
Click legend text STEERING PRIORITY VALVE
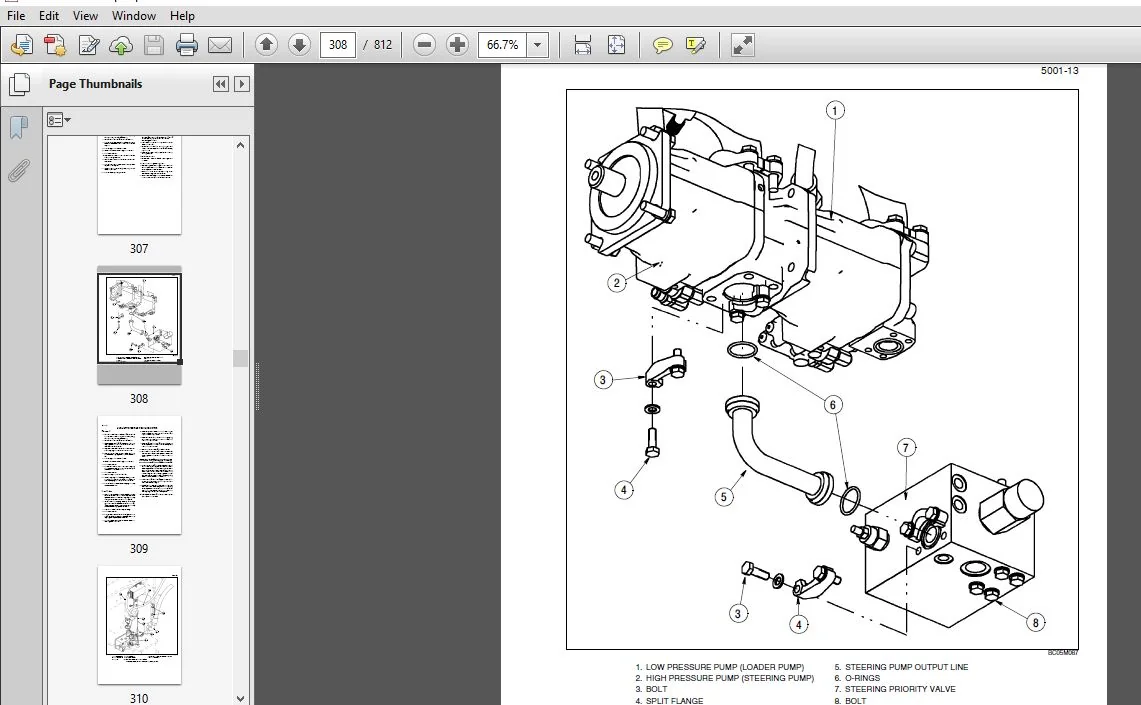[900, 689]
